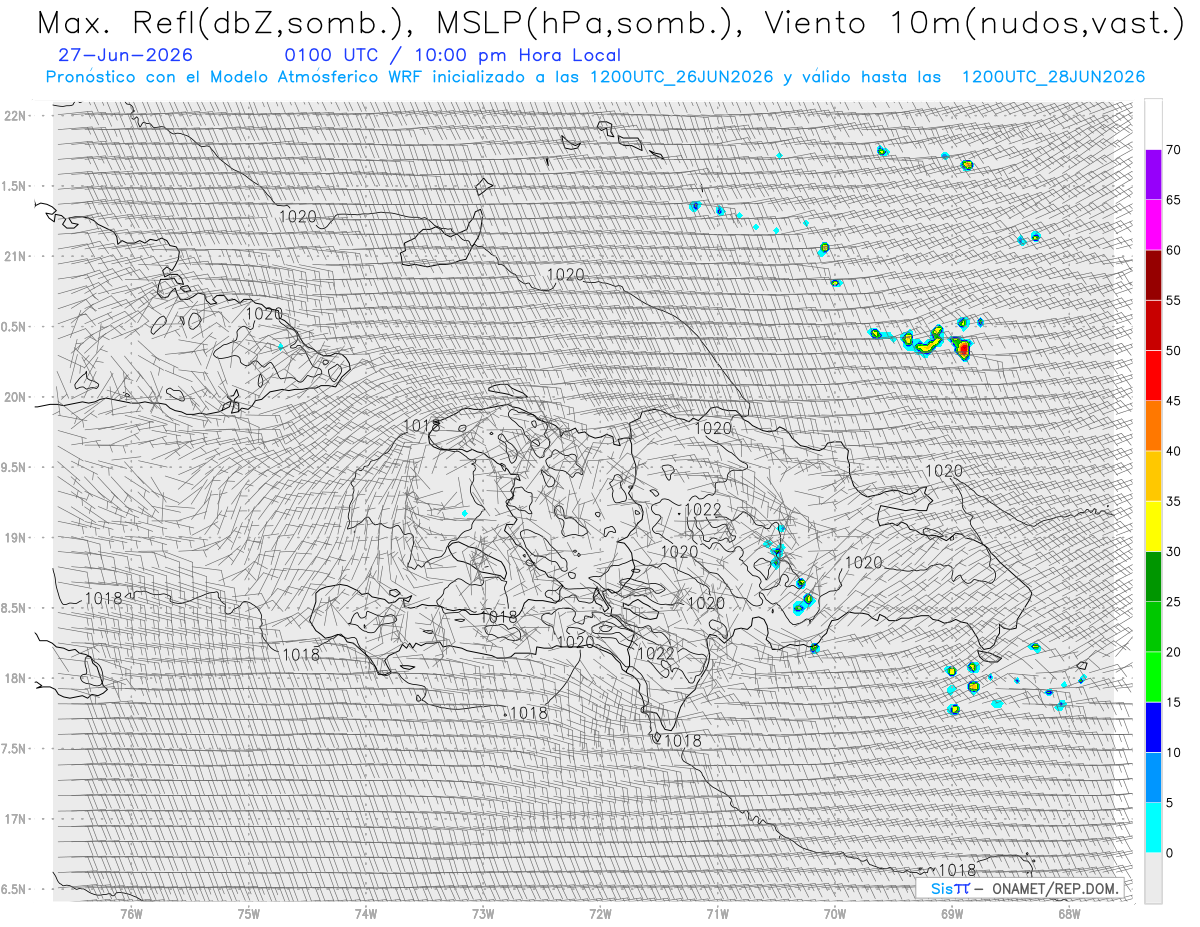1200x927 pixels.
Task: Click the init time "1200UTC_26JUN2026"
Action: click(x=682, y=77)
